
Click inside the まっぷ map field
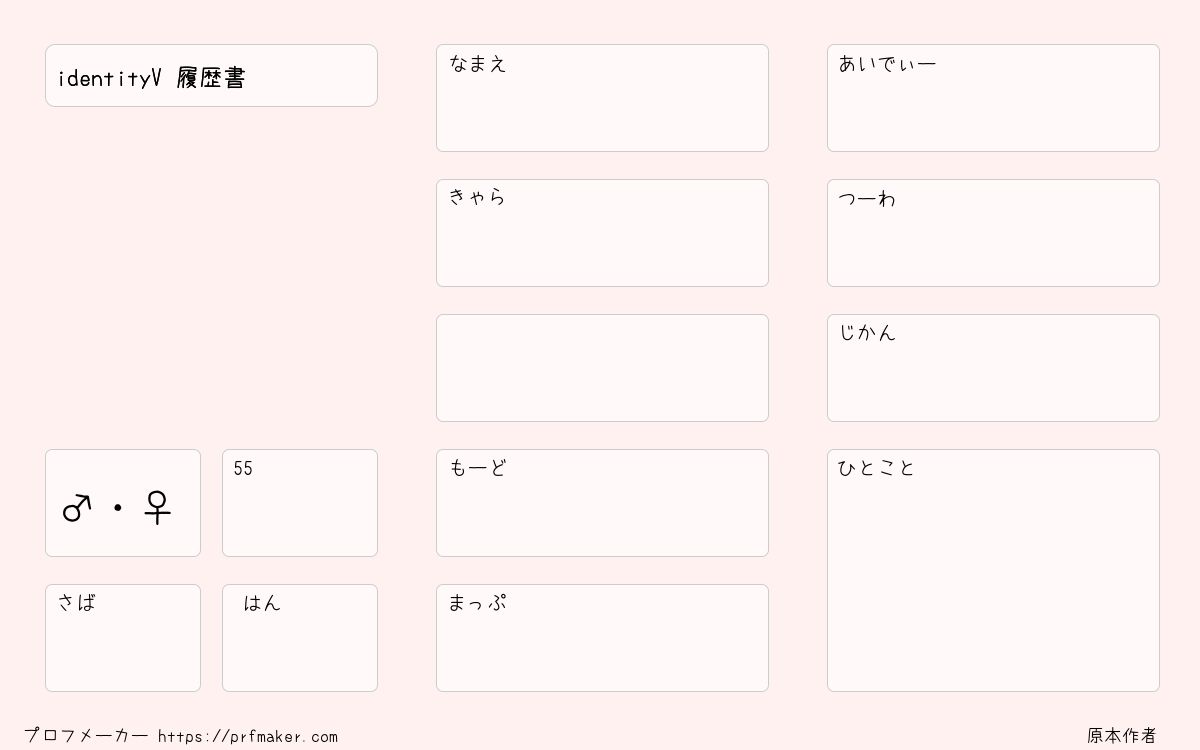pyautogui.click(x=602, y=638)
